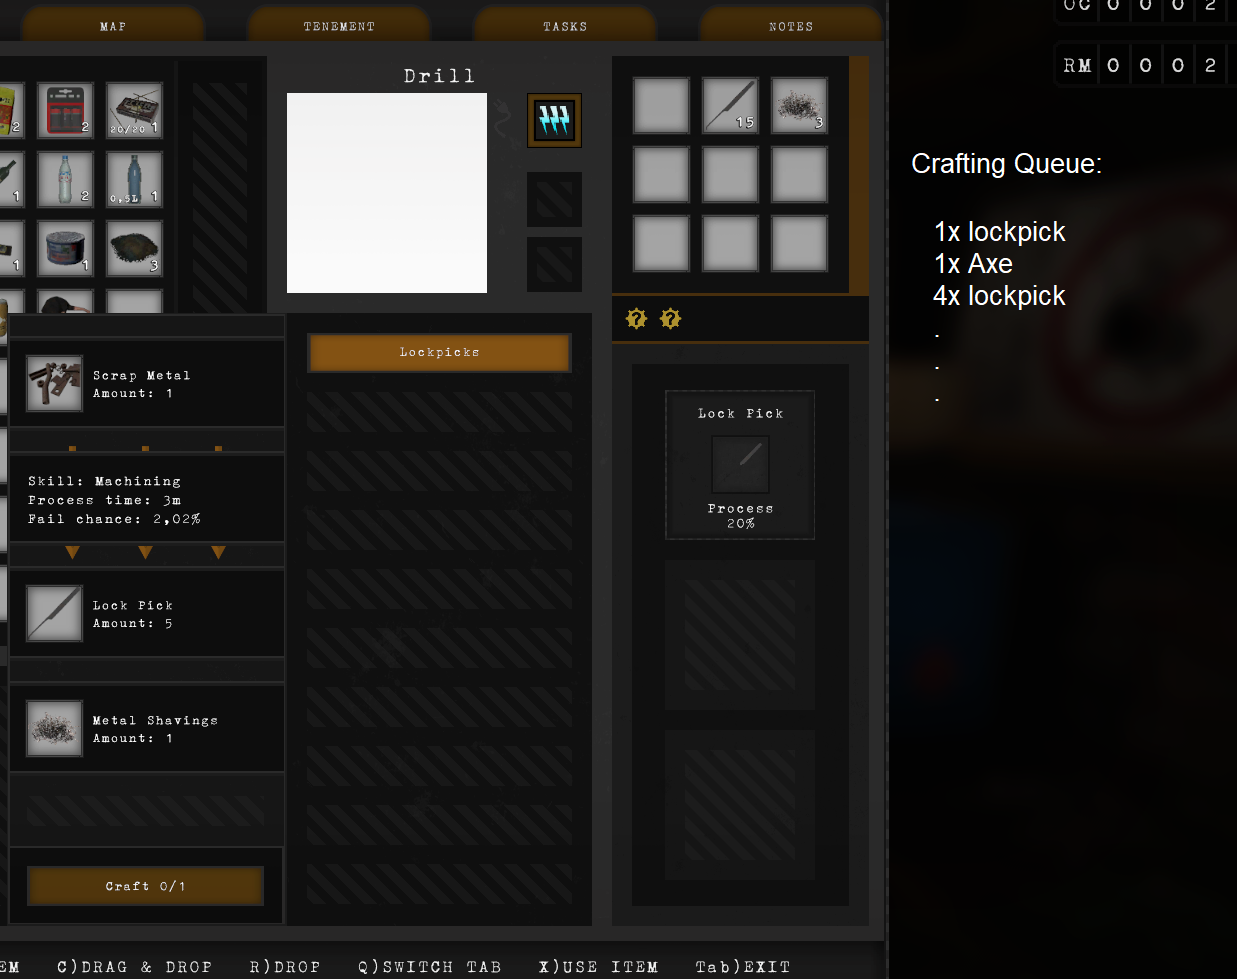The width and height of the screenshot is (1237, 979).
Task: Click the second gear question-mark help icon
Action: pyautogui.click(x=670, y=318)
